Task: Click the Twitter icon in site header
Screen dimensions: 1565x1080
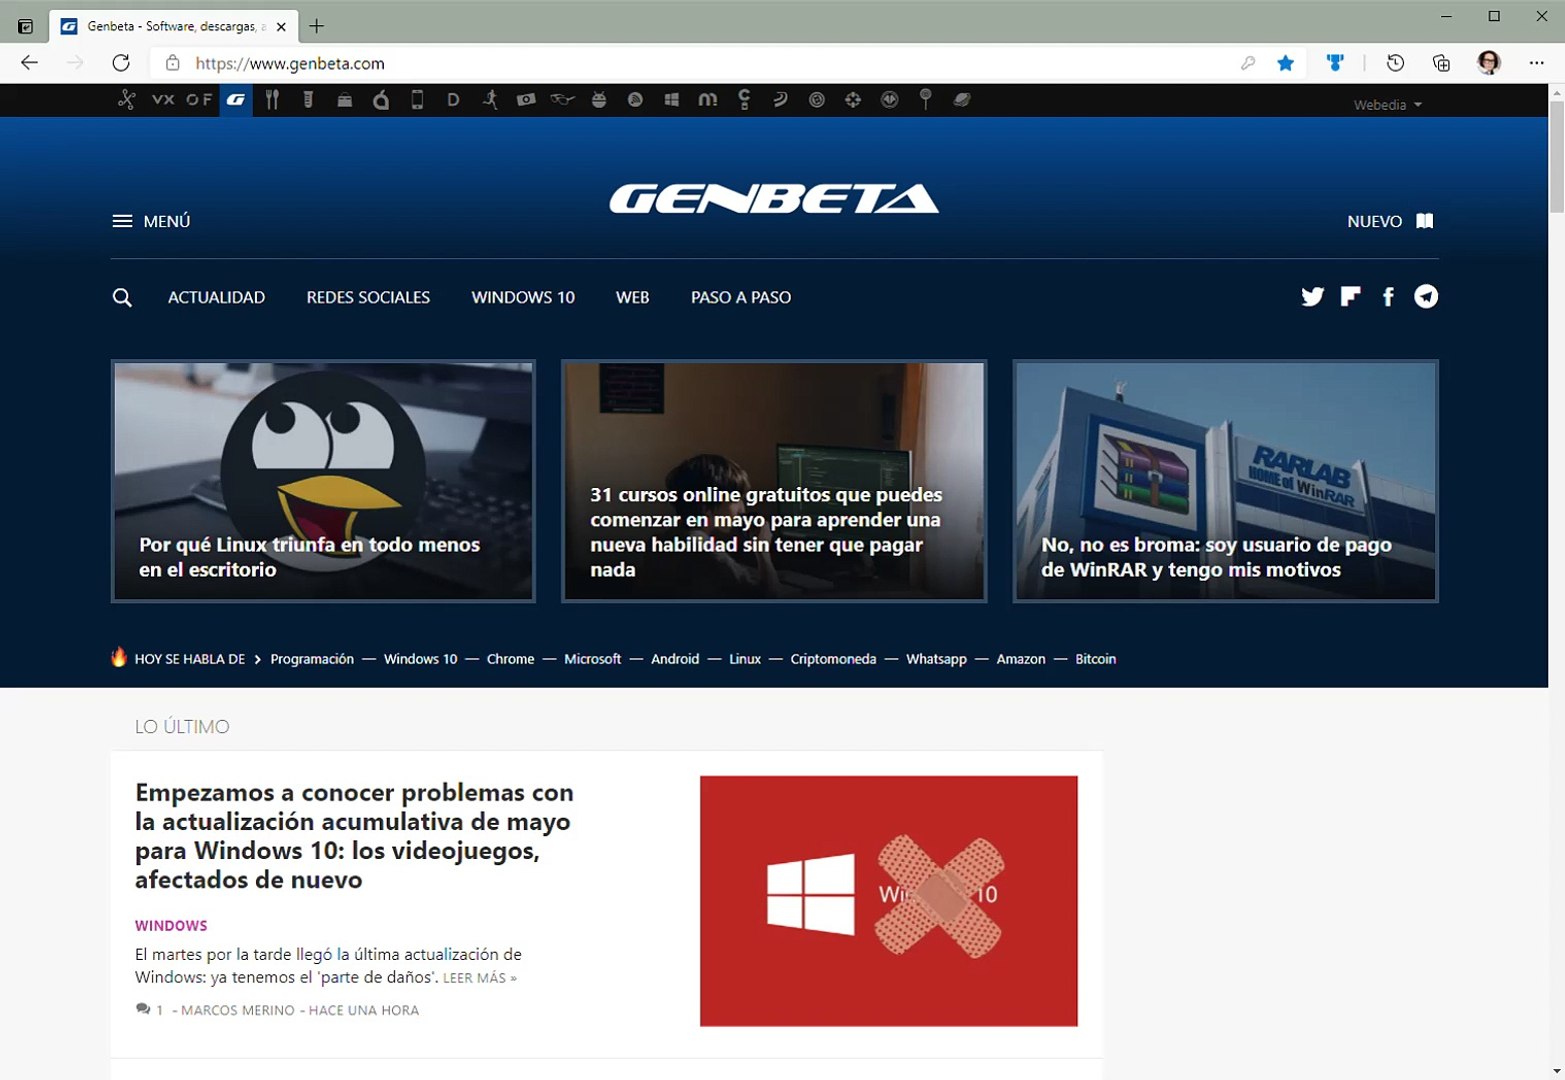Action: 1312,296
